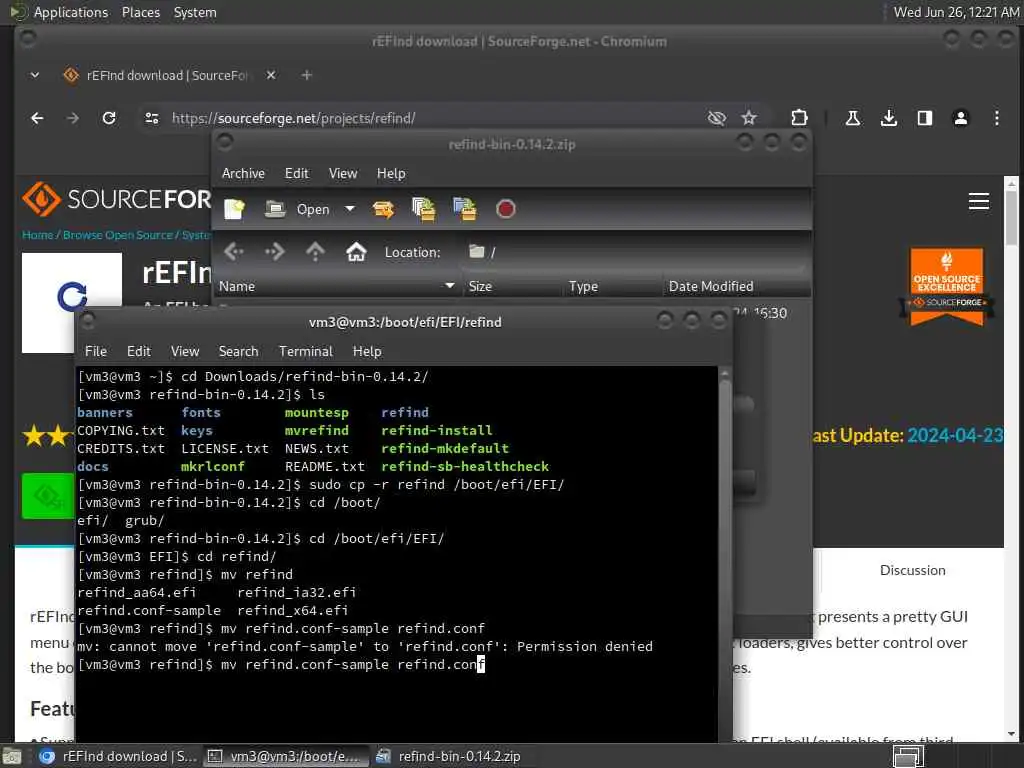Viewport: 1024px width, 768px height.
Task: Switch to refind-bin-0.14.2.zip taskbar button
Action: (x=450, y=756)
